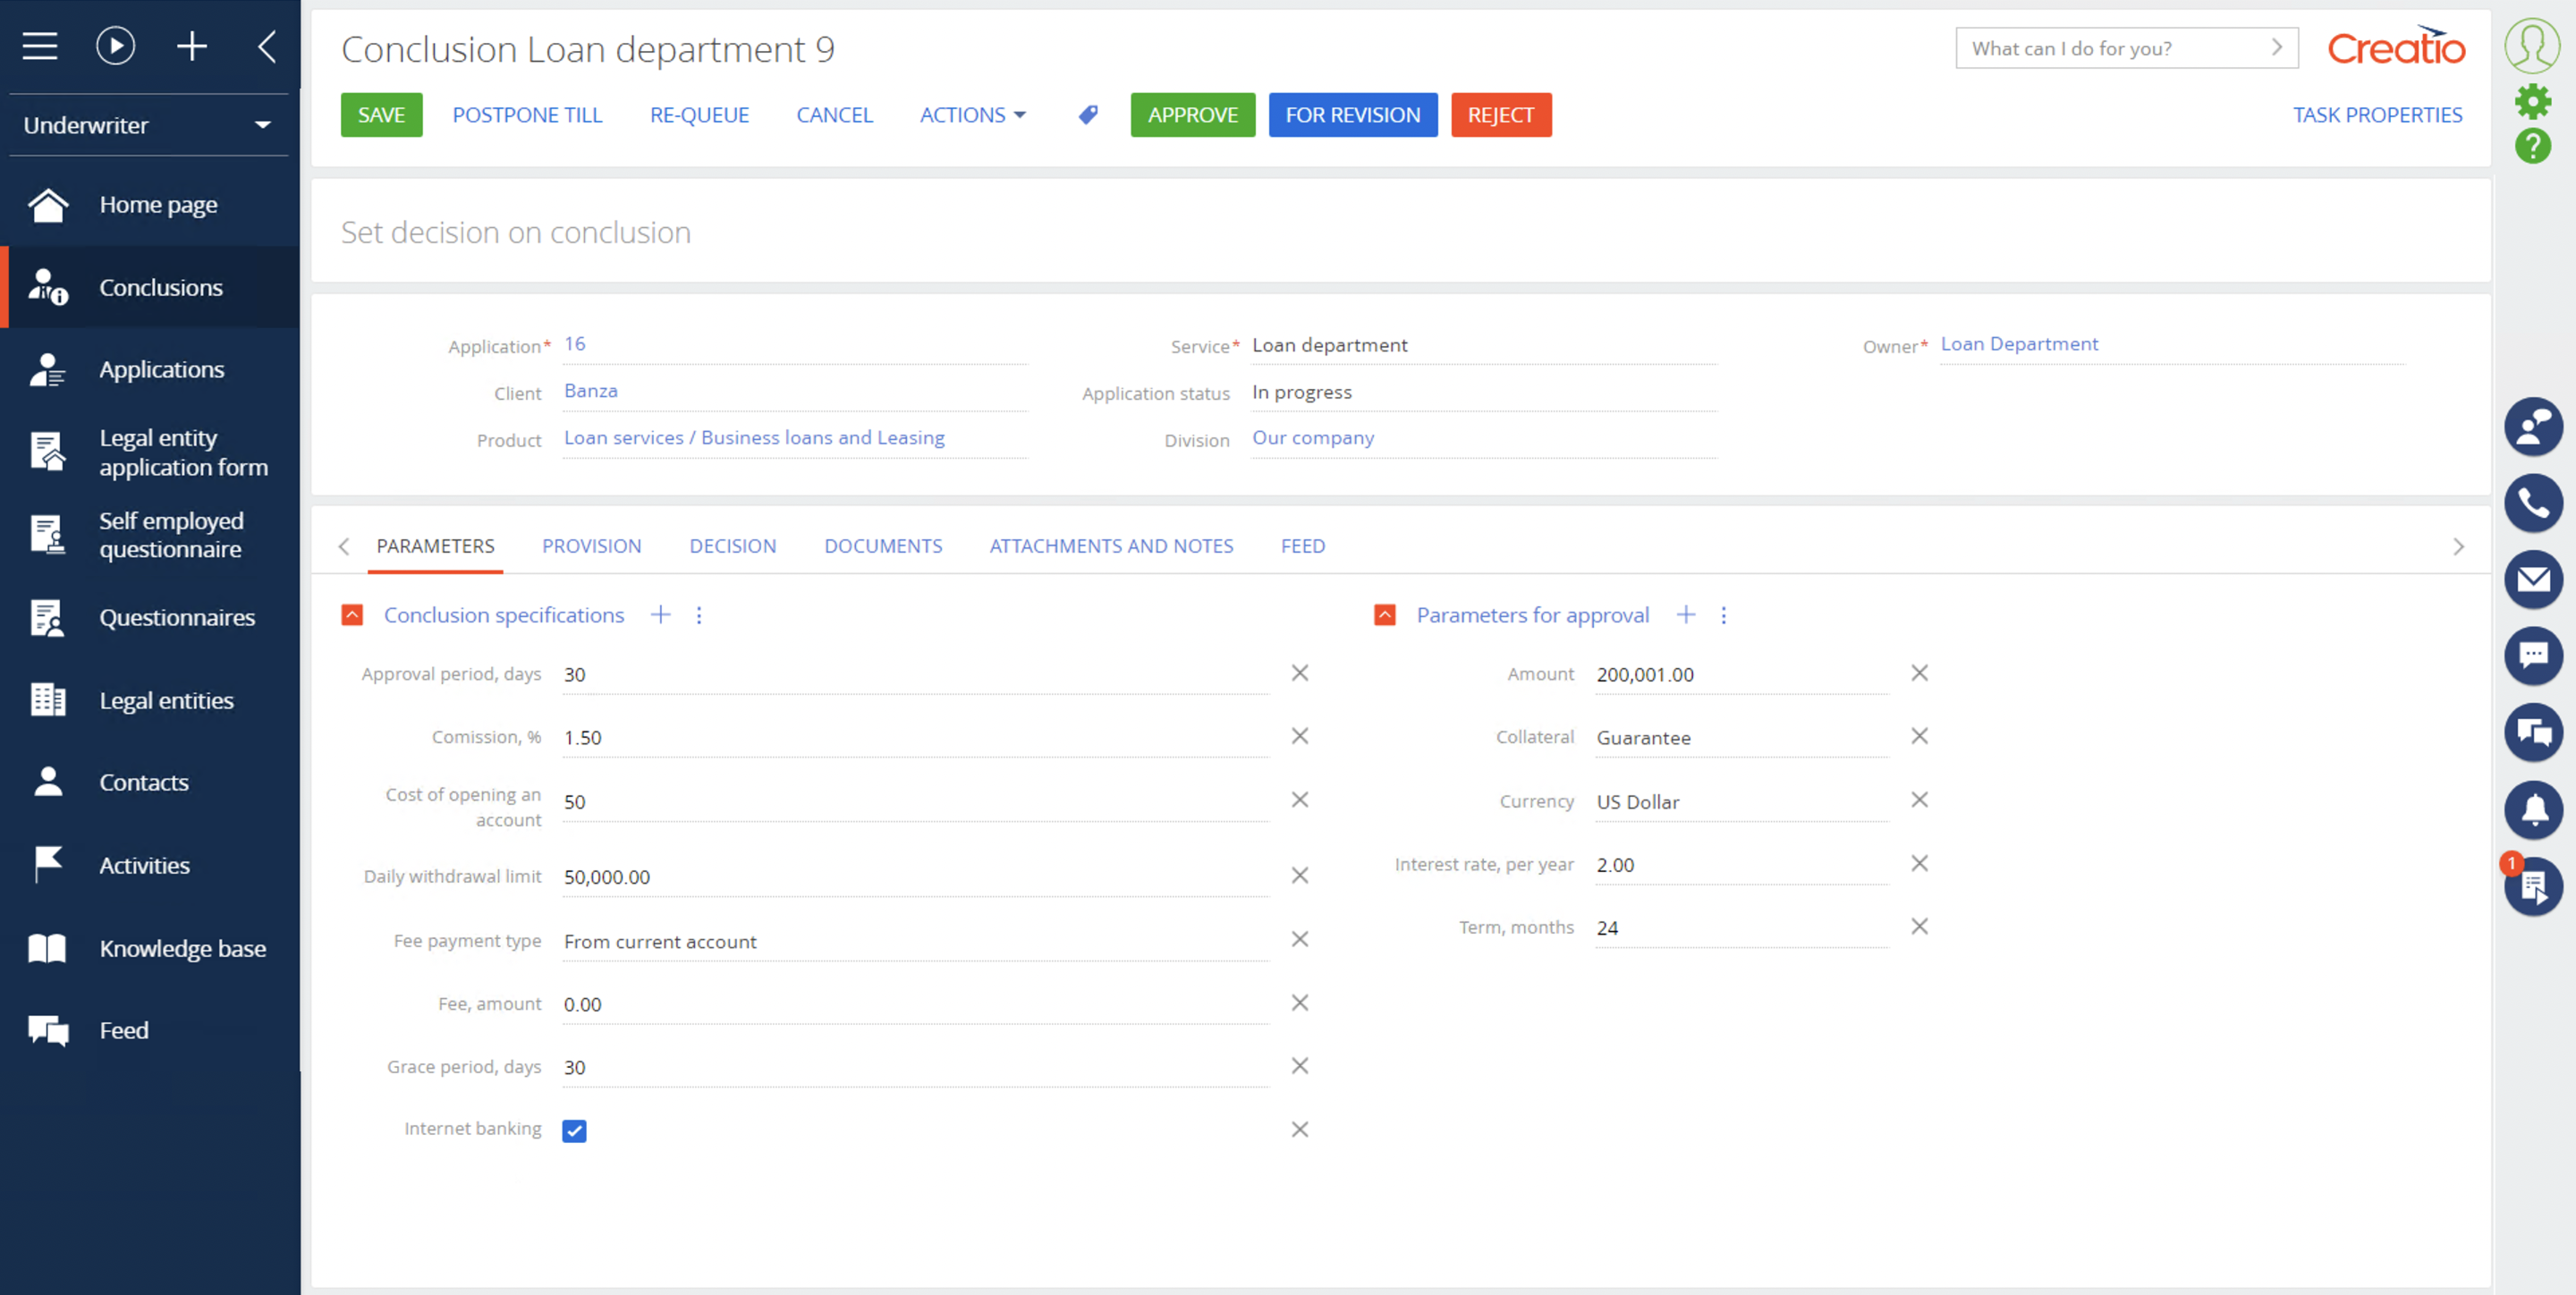Uncheck the Internet banking checkbox

(574, 1130)
